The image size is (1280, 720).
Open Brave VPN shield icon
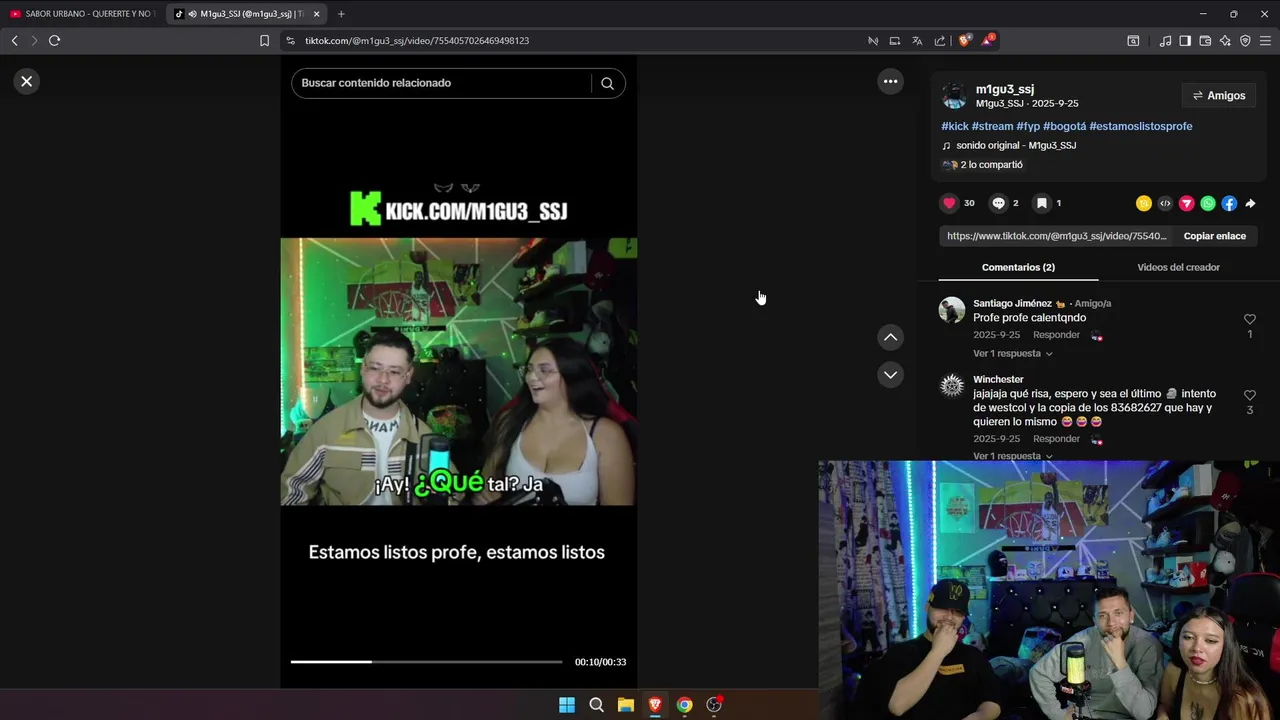[1245, 41]
